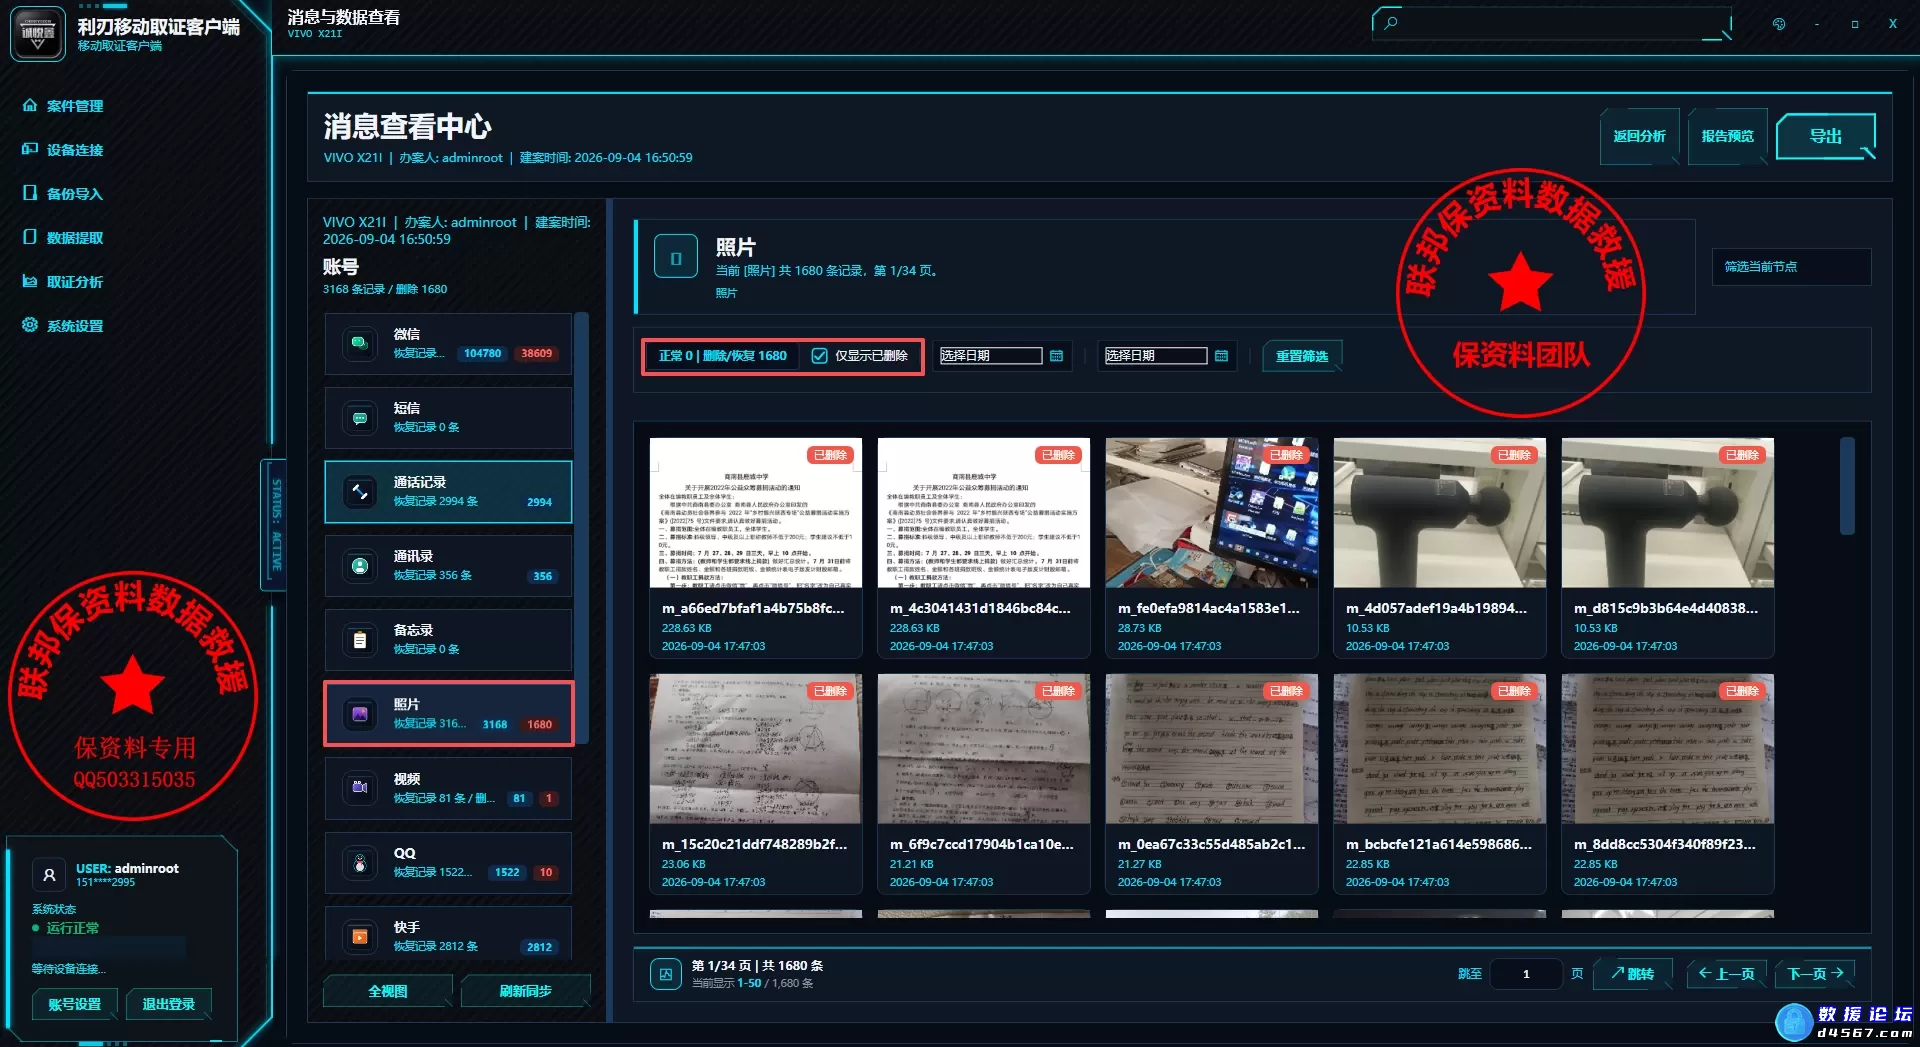Click the 照片 header icon in content panel
This screenshot has height=1047, width=1920.
click(x=676, y=258)
